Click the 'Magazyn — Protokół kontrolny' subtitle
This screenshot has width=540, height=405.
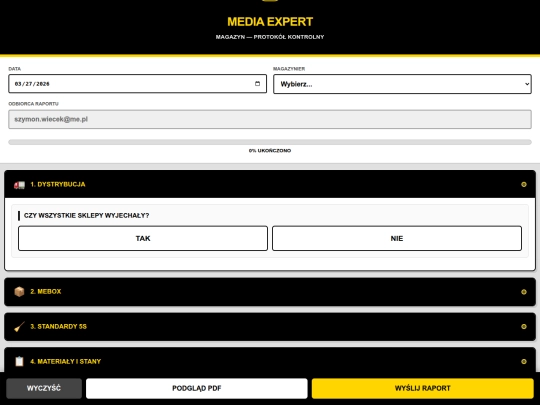pyautogui.click(x=270, y=37)
